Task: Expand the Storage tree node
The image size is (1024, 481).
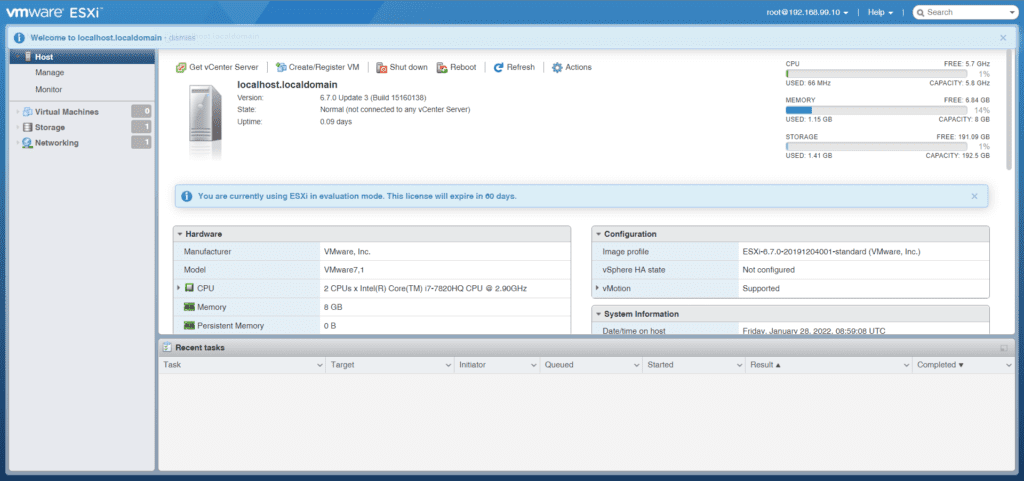Action: click(x=18, y=127)
